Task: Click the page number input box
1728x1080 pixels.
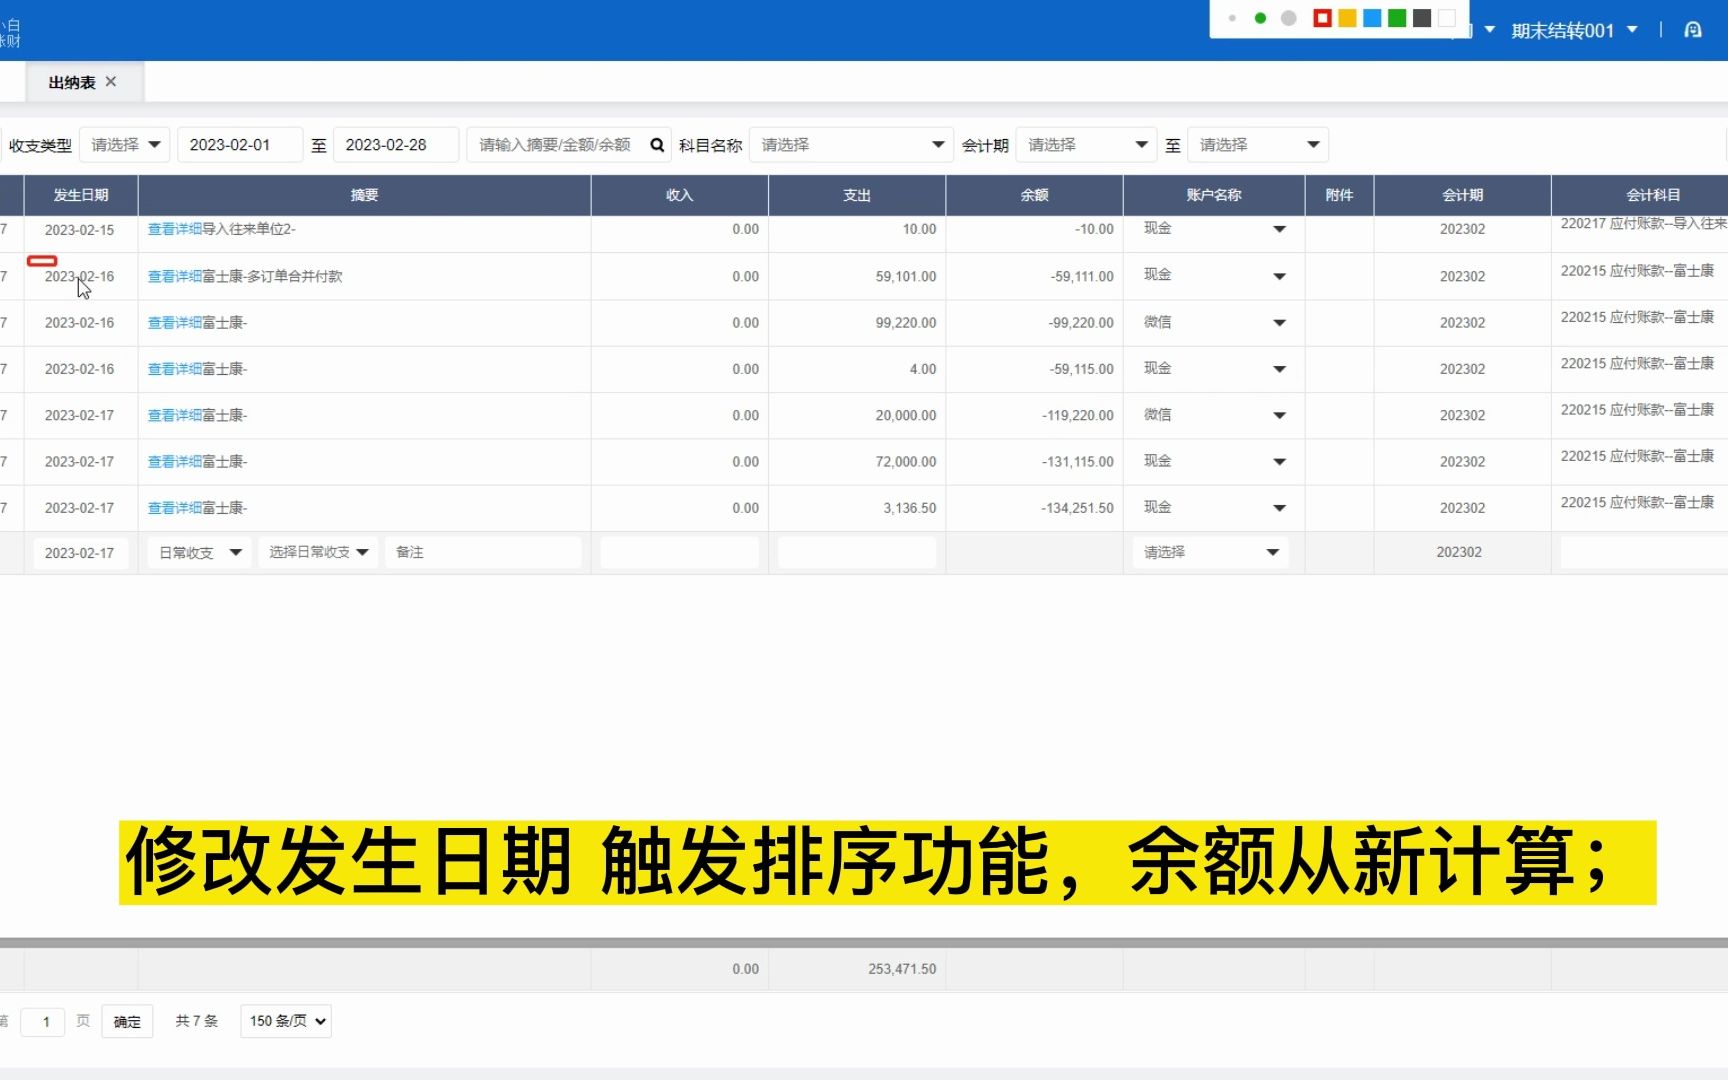Action: (43, 1021)
